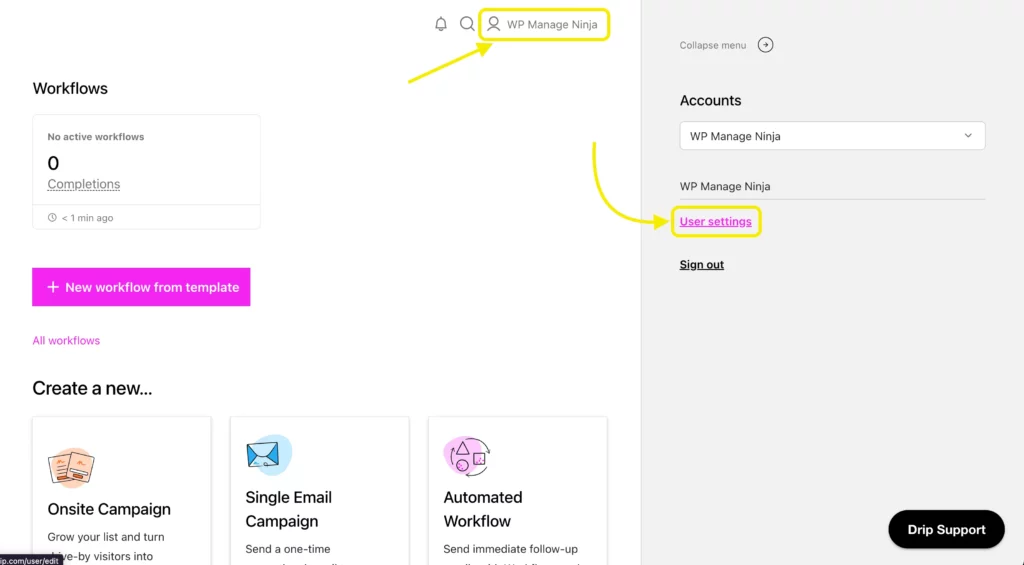Click the search magnifier icon

[467, 24]
